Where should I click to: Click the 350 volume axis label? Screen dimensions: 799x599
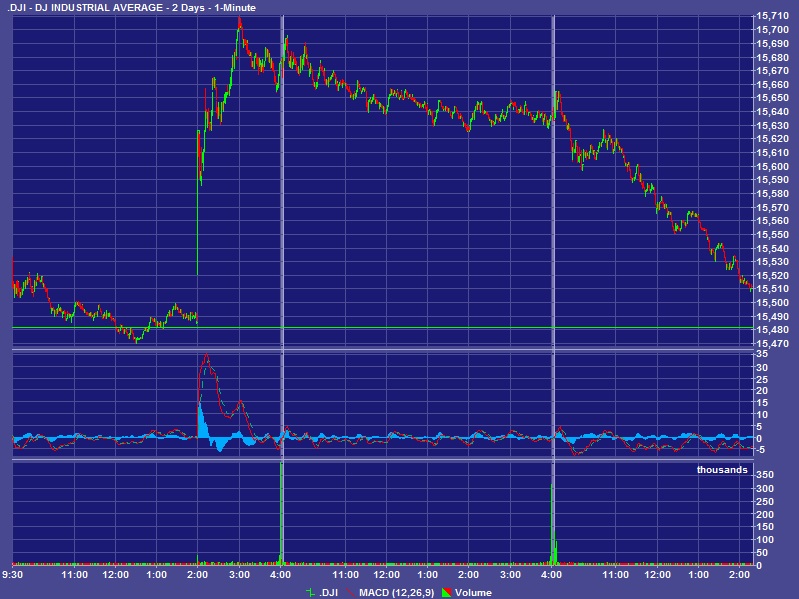765,475
